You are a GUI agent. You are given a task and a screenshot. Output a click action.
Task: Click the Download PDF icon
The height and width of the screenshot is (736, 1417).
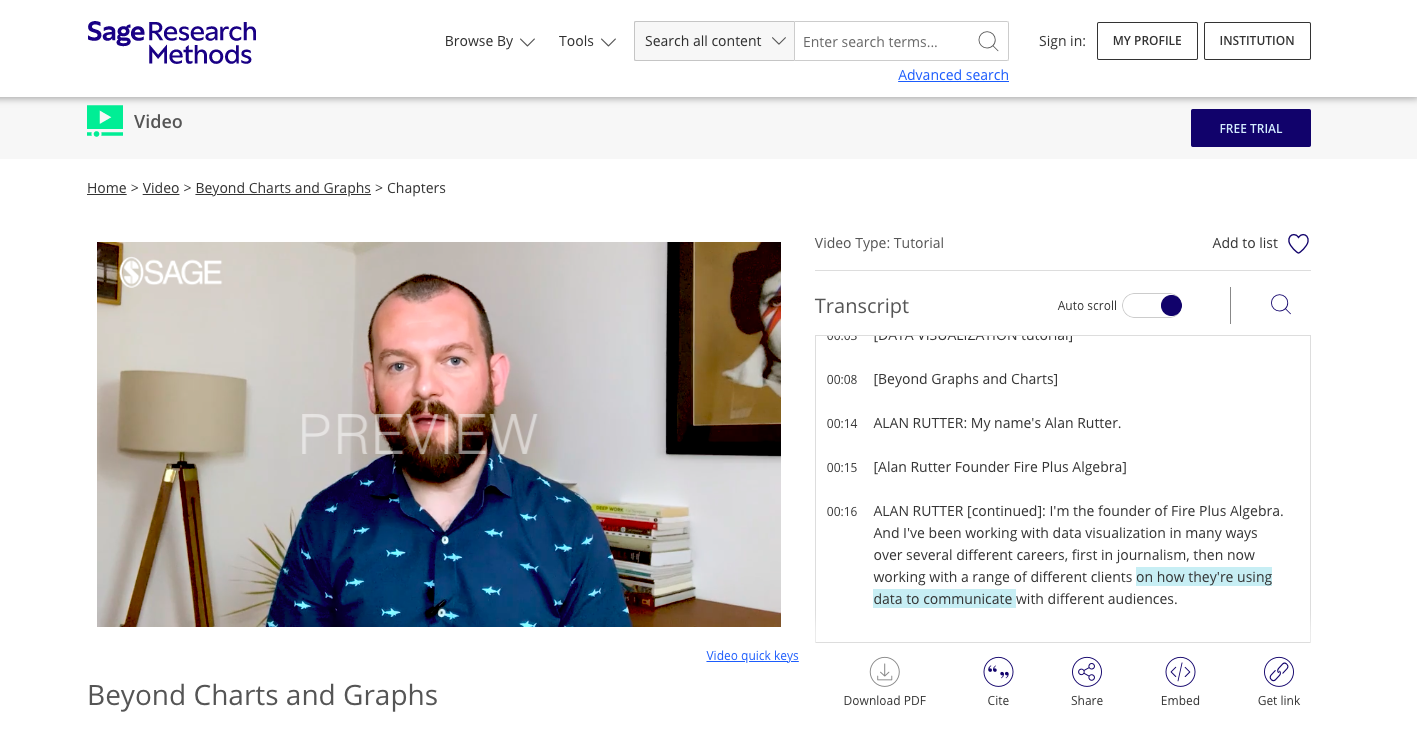[885, 671]
